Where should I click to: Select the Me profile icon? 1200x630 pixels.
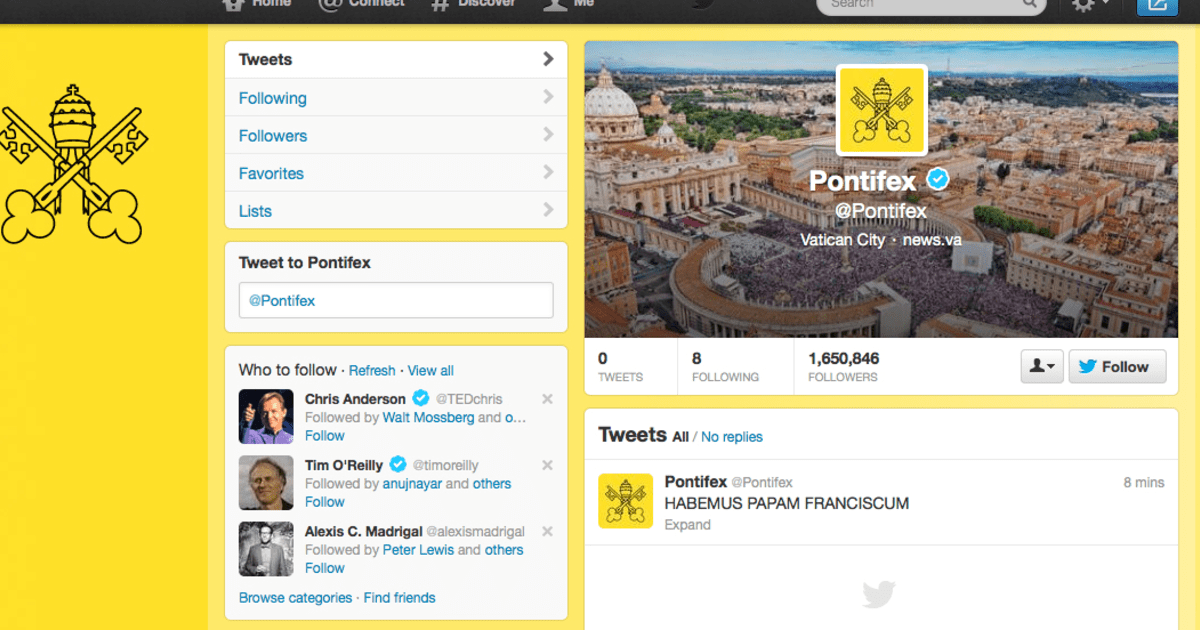point(553,4)
